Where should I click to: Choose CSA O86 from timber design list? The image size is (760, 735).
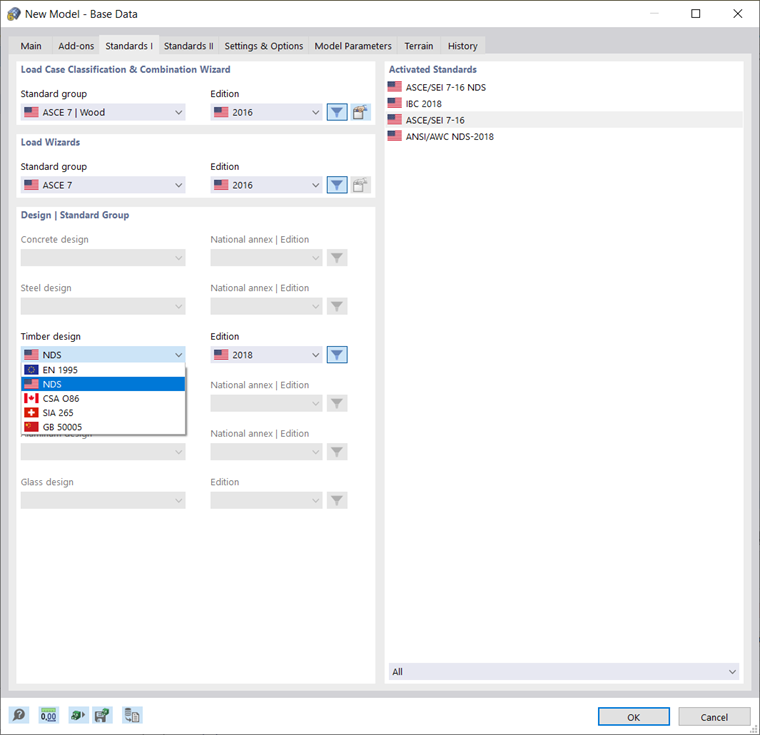click(103, 399)
